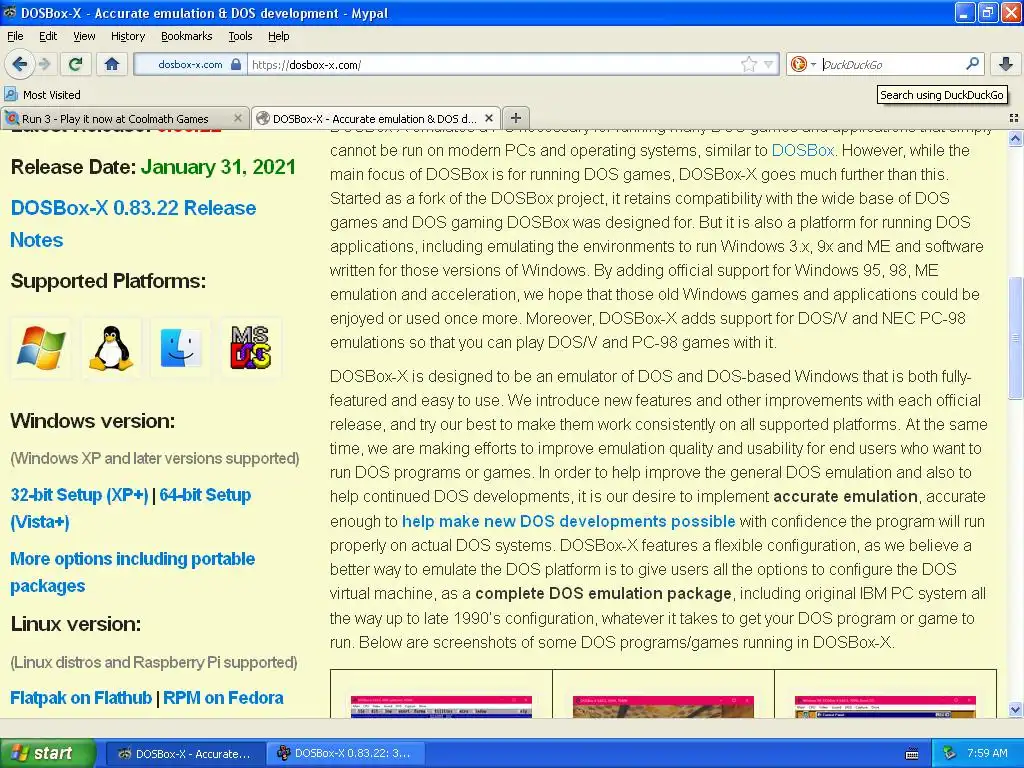Open Flatpak on Flathub link
The image size is (1024, 768).
[x=81, y=697]
